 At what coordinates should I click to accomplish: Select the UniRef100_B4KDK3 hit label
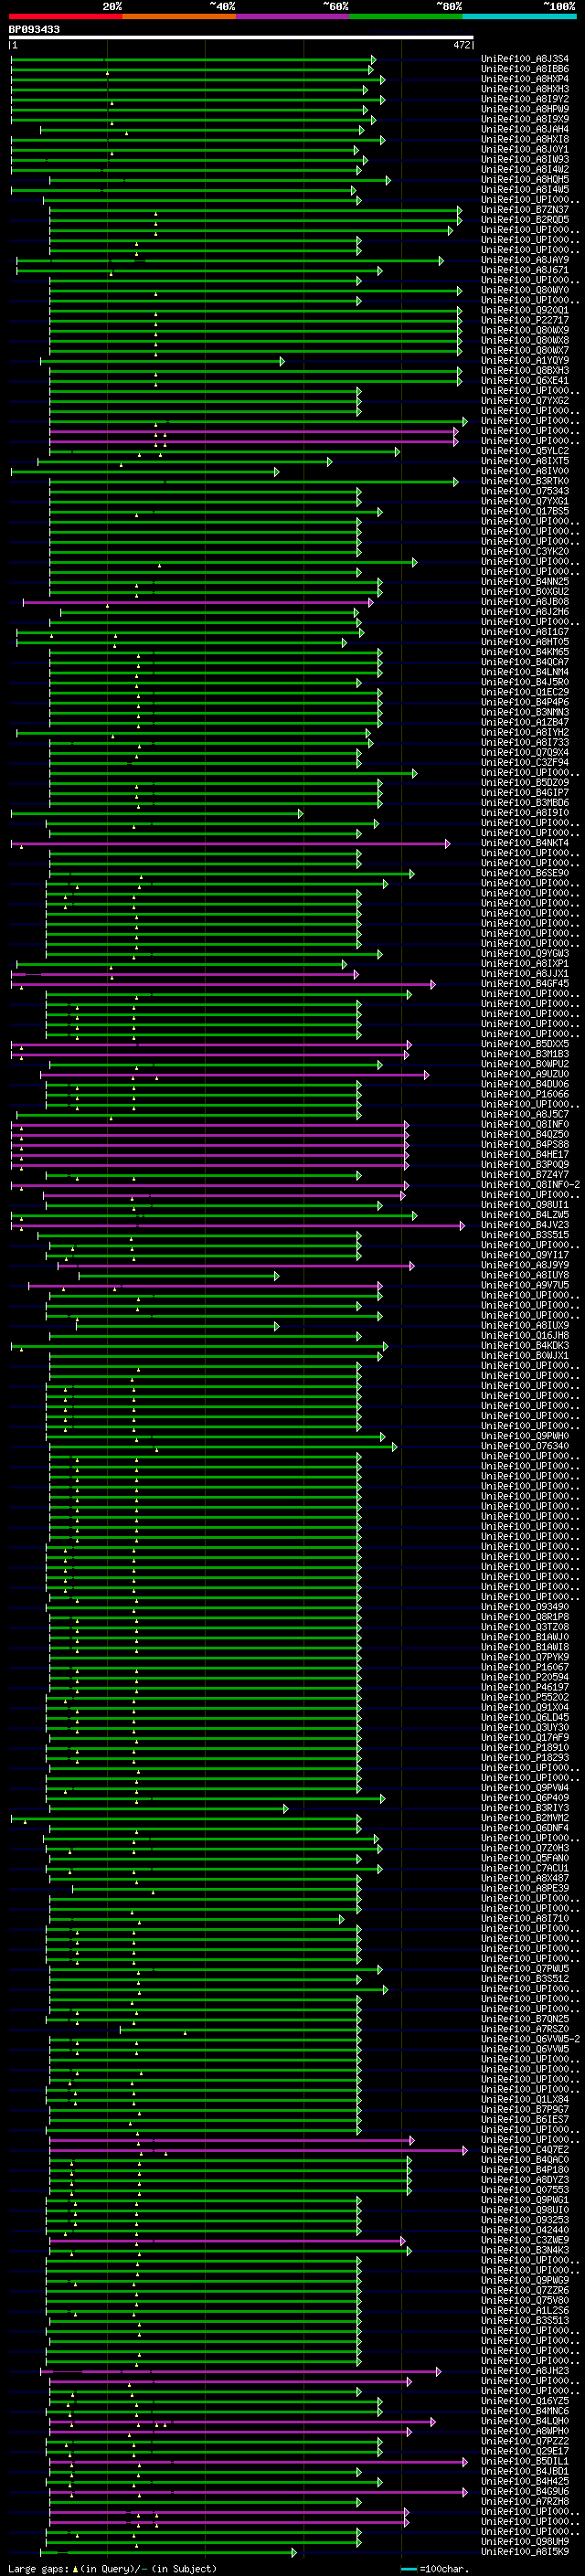coord(525,1346)
